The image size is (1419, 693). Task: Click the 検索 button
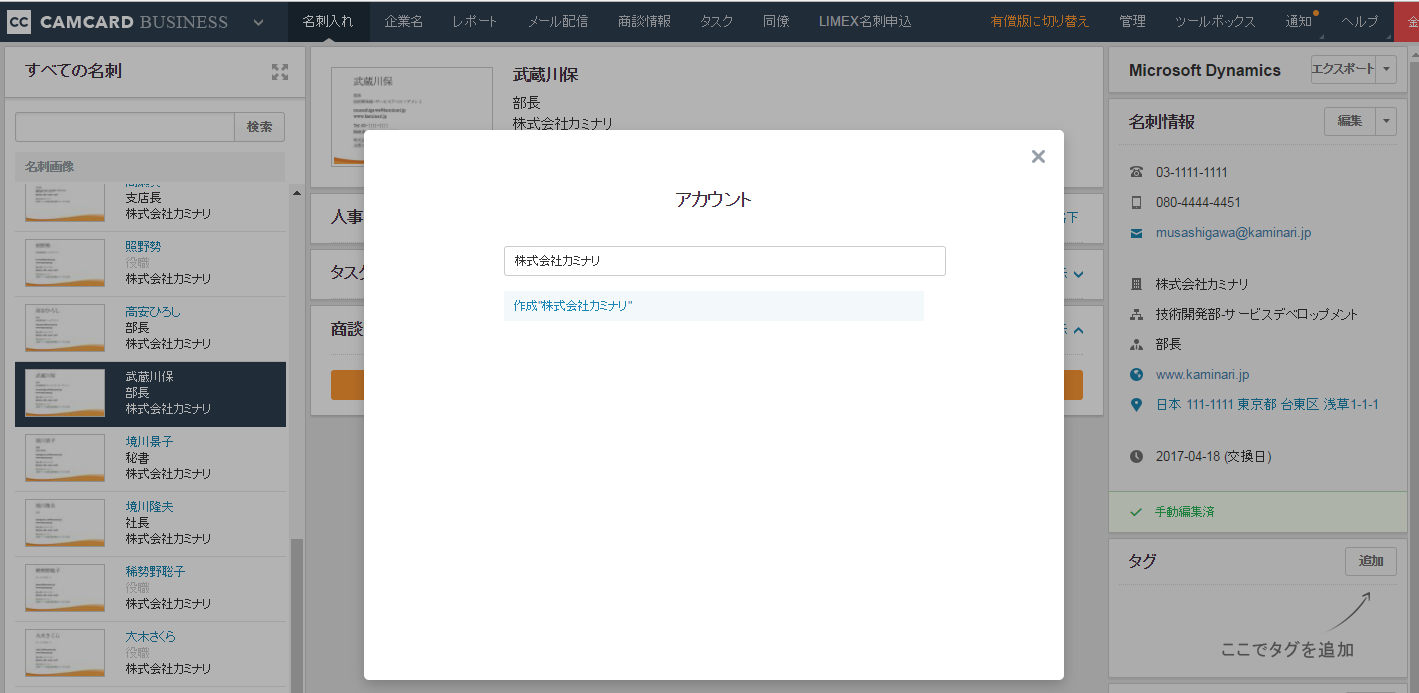click(260, 127)
